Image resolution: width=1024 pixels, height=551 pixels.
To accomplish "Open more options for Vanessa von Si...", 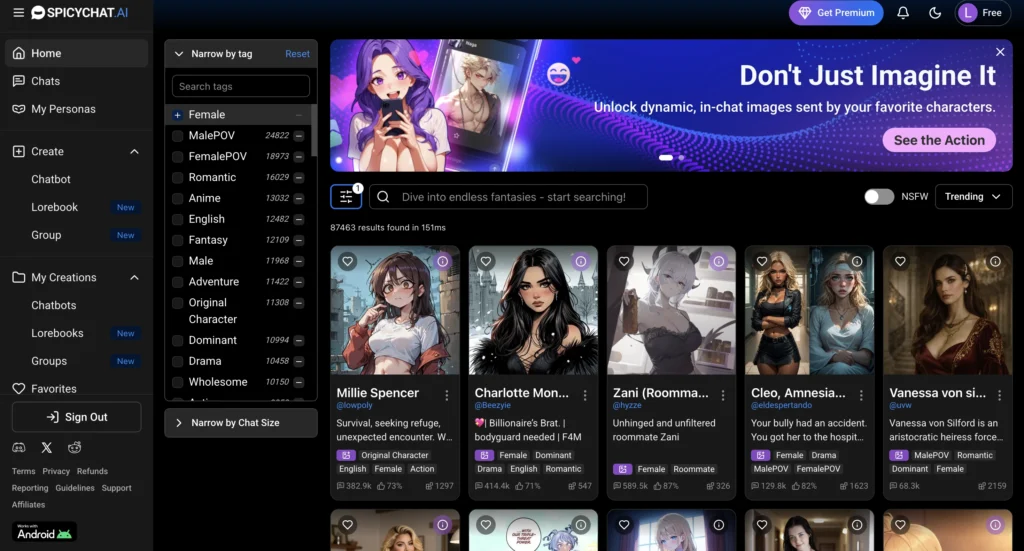I will point(1000,395).
